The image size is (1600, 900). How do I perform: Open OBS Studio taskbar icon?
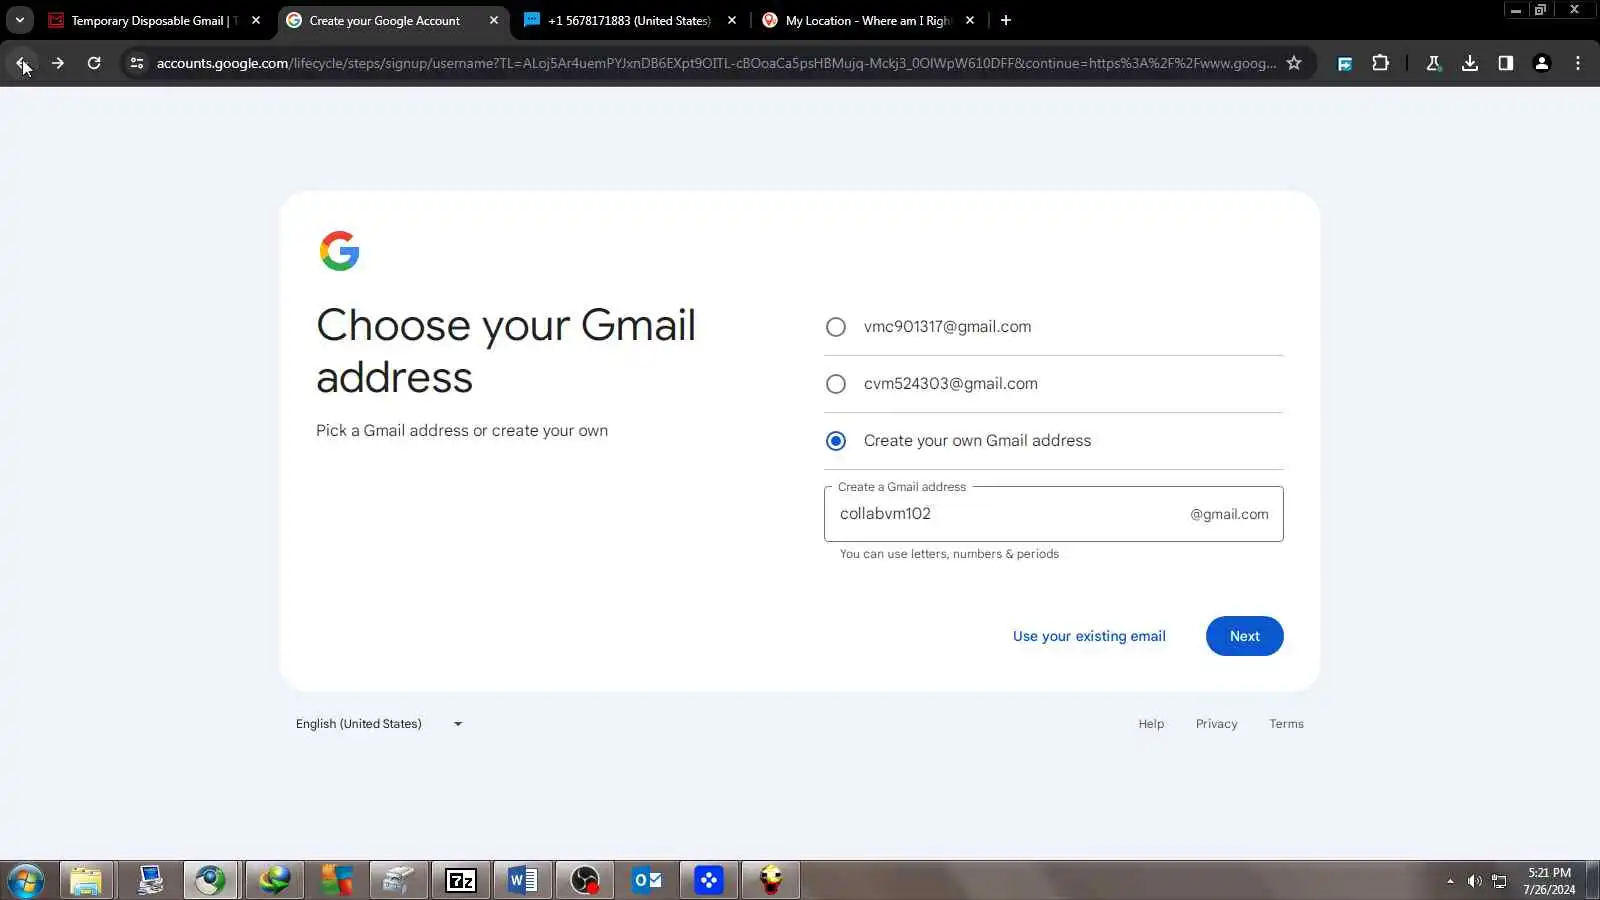[x=585, y=881]
